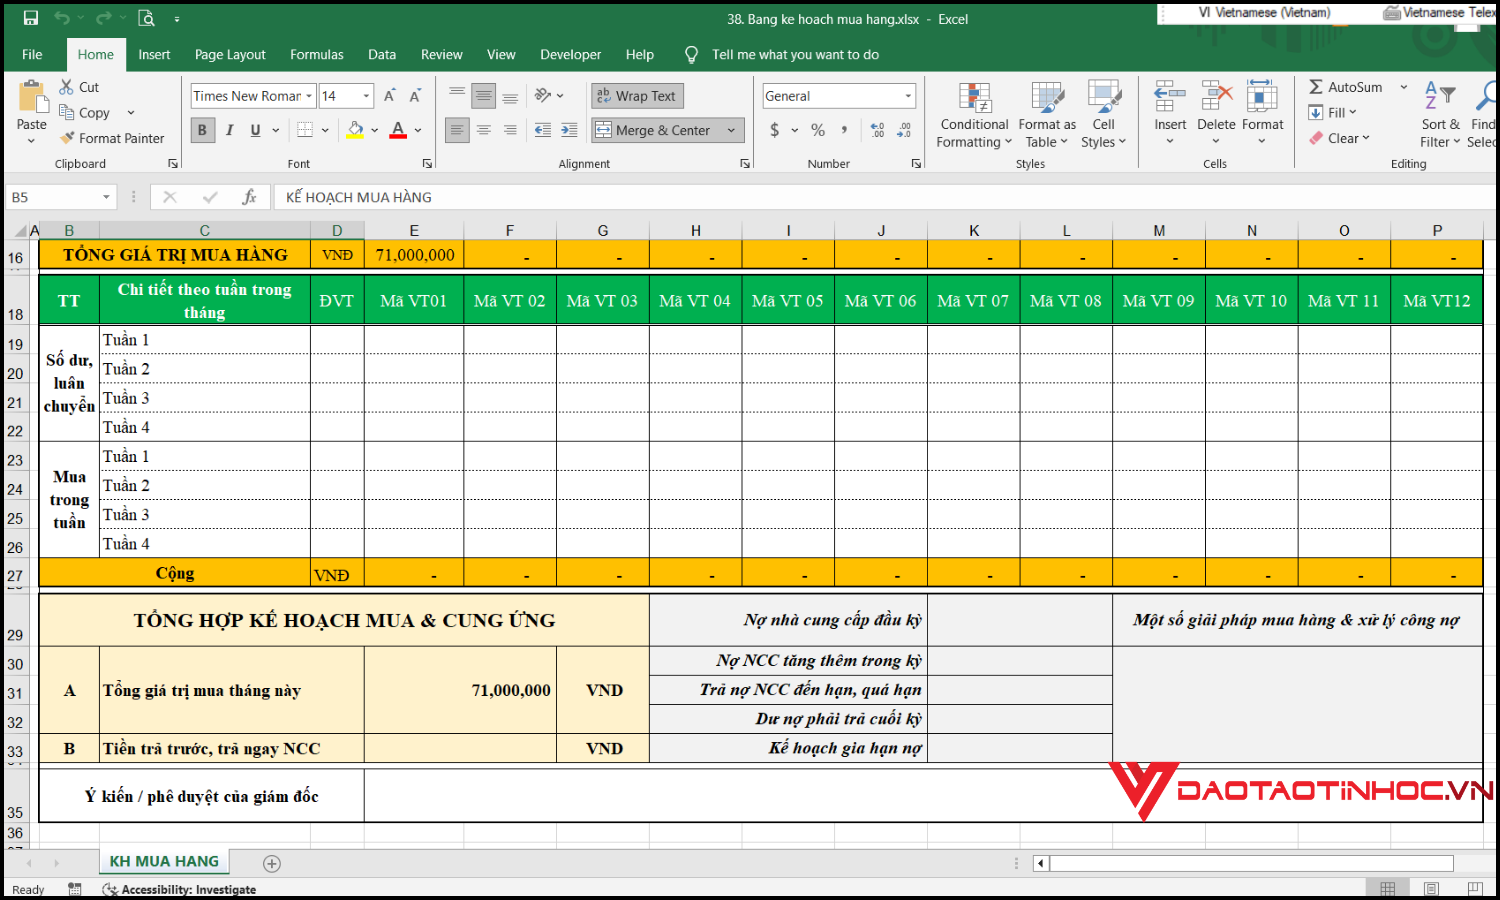Open the Merge & Center dropdown arrow
This screenshot has width=1500, height=900.
pyautogui.click(x=732, y=130)
